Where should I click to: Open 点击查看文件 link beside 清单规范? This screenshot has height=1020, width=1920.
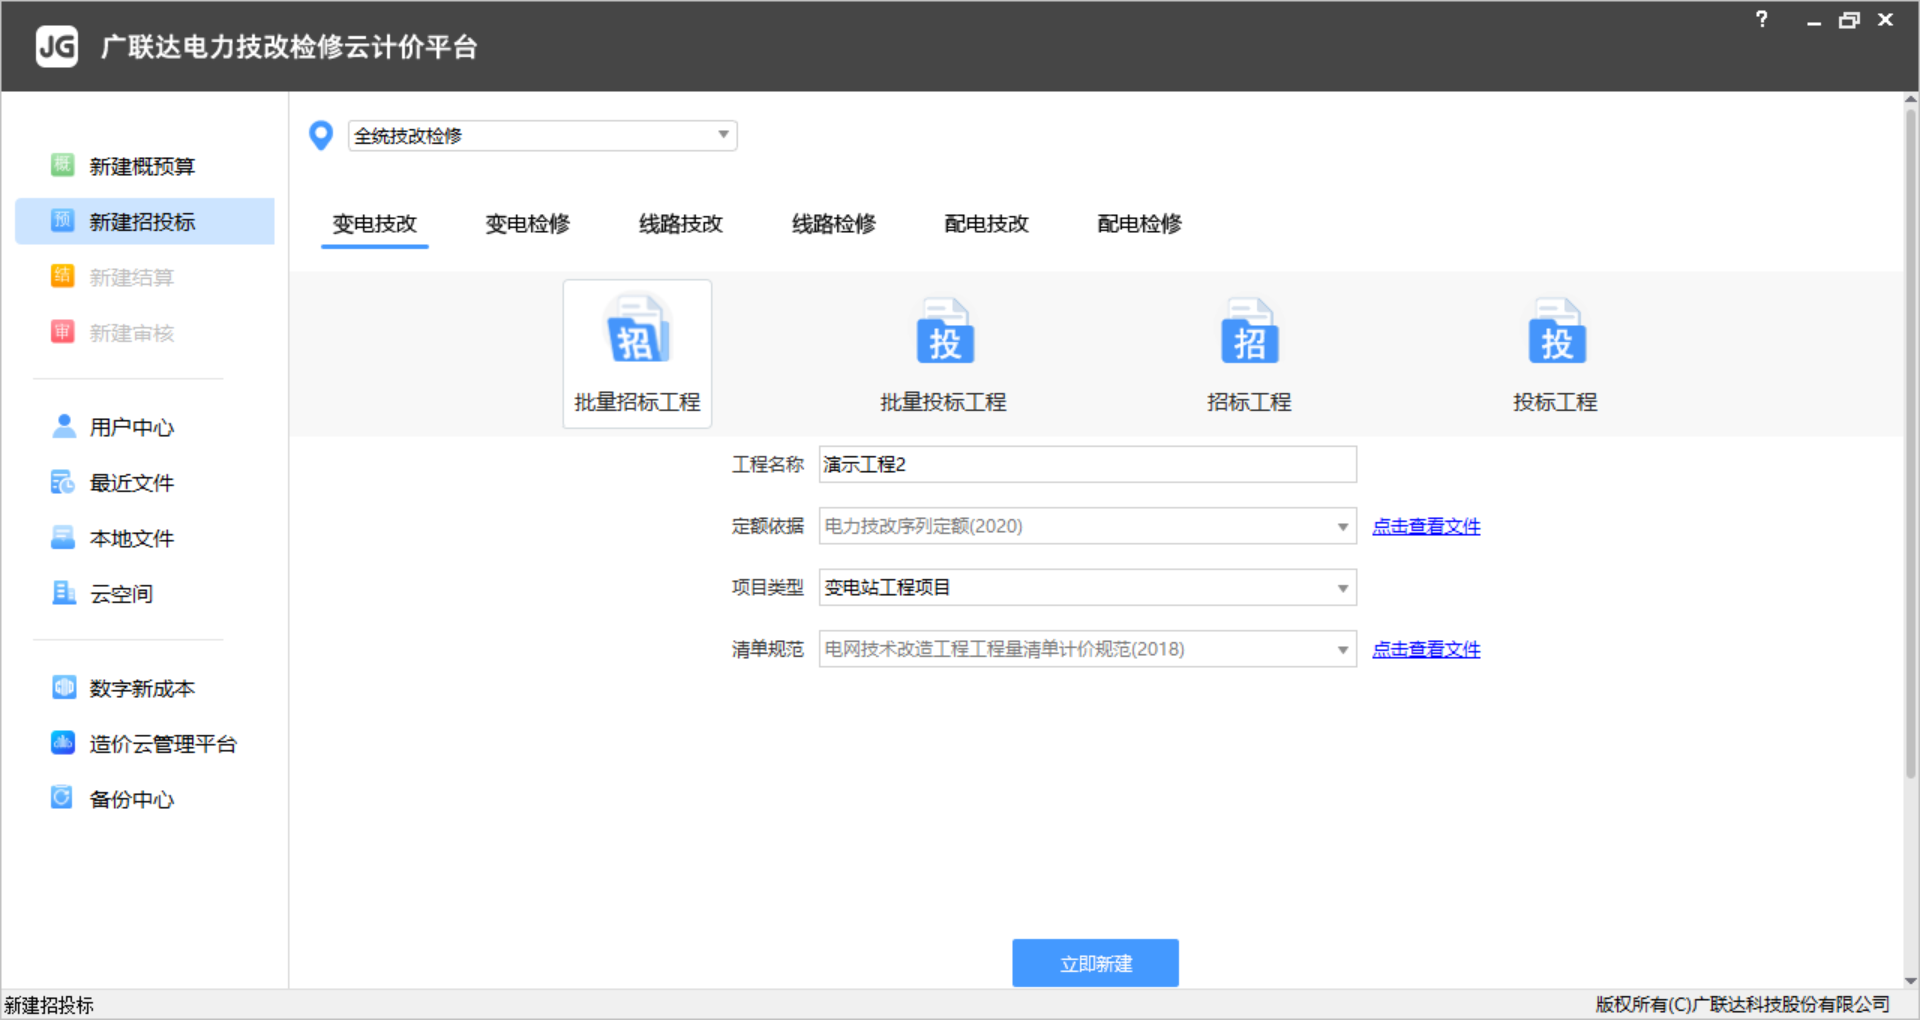click(x=1426, y=649)
